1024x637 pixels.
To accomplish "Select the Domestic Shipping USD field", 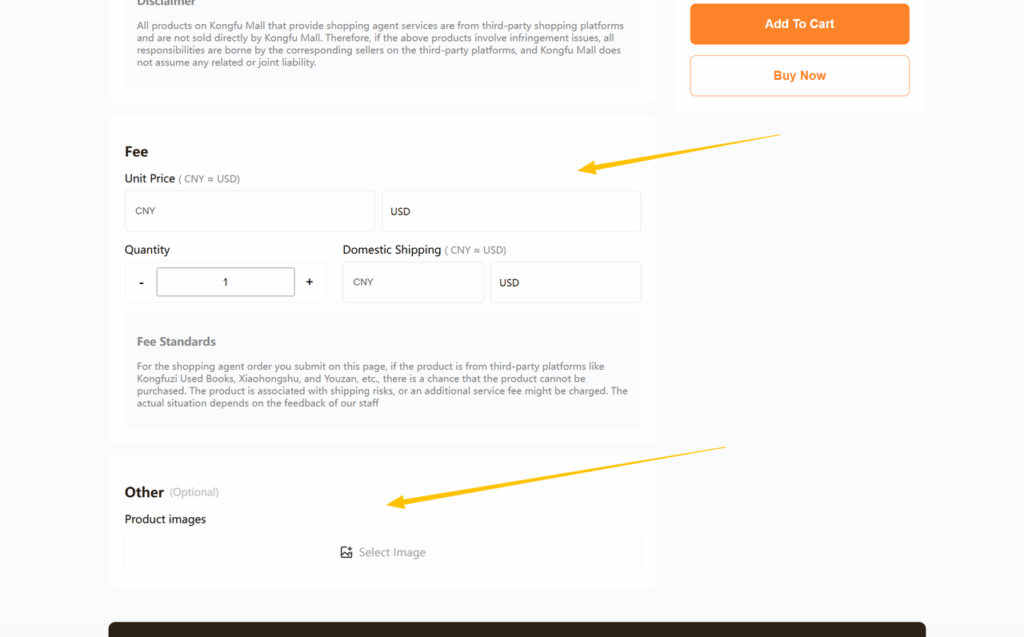I will [x=565, y=282].
